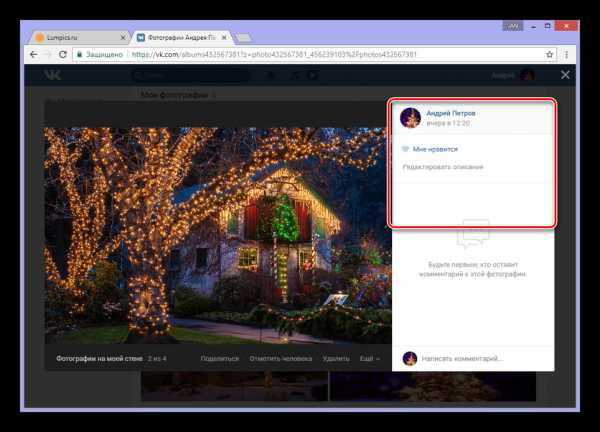Click Поделиться under the photo
The image size is (600, 432).
pyautogui.click(x=220, y=359)
